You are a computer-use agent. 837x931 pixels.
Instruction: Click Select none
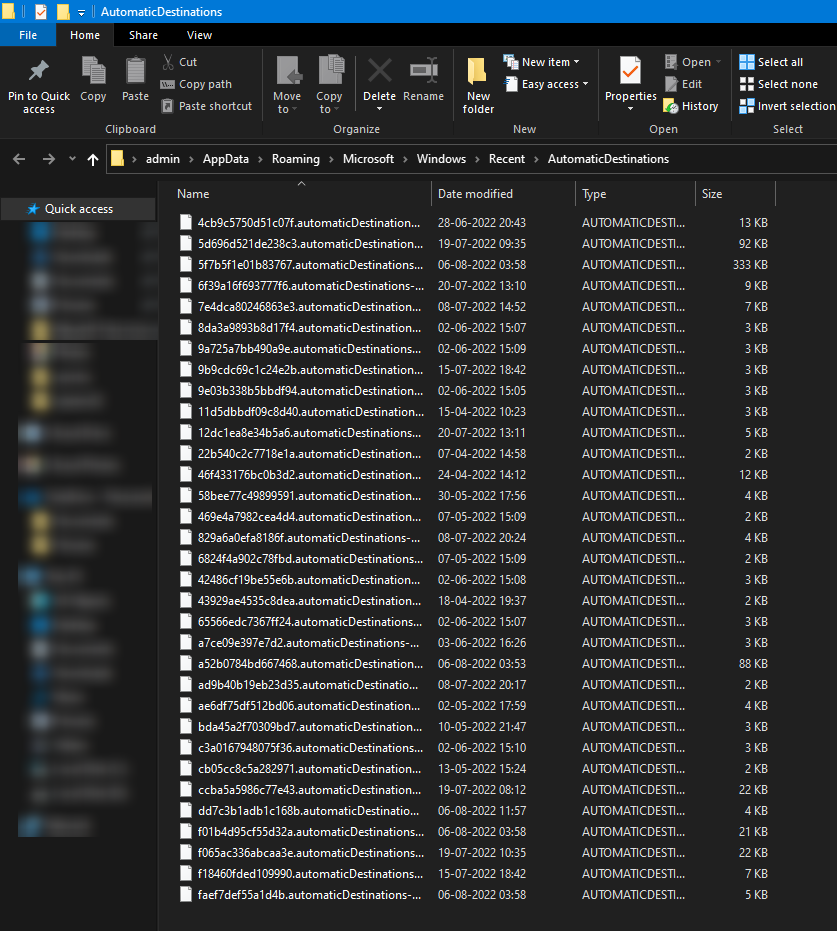pos(779,84)
